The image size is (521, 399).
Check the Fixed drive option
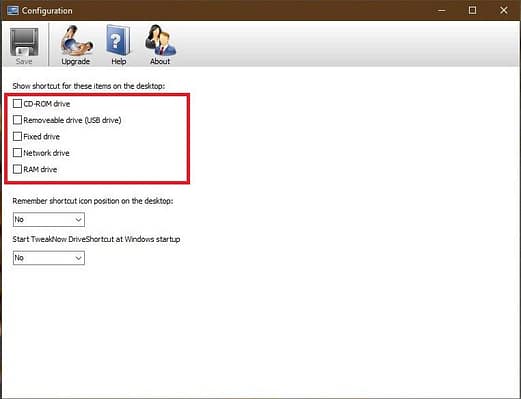(17, 136)
